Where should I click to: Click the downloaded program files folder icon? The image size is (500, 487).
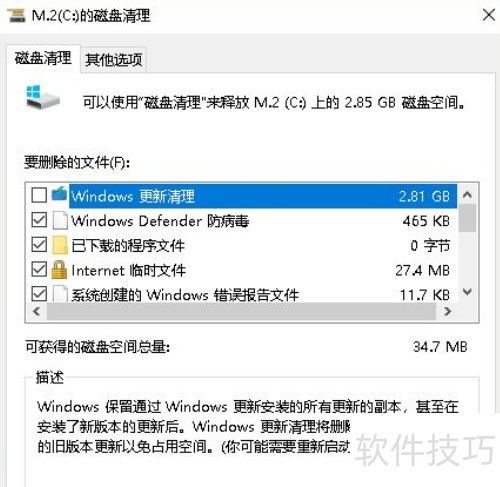pos(60,245)
